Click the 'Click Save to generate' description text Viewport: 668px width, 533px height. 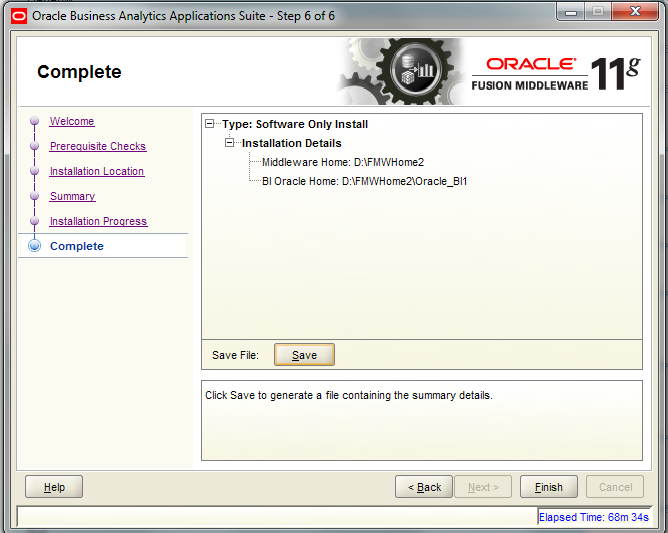[349, 395]
